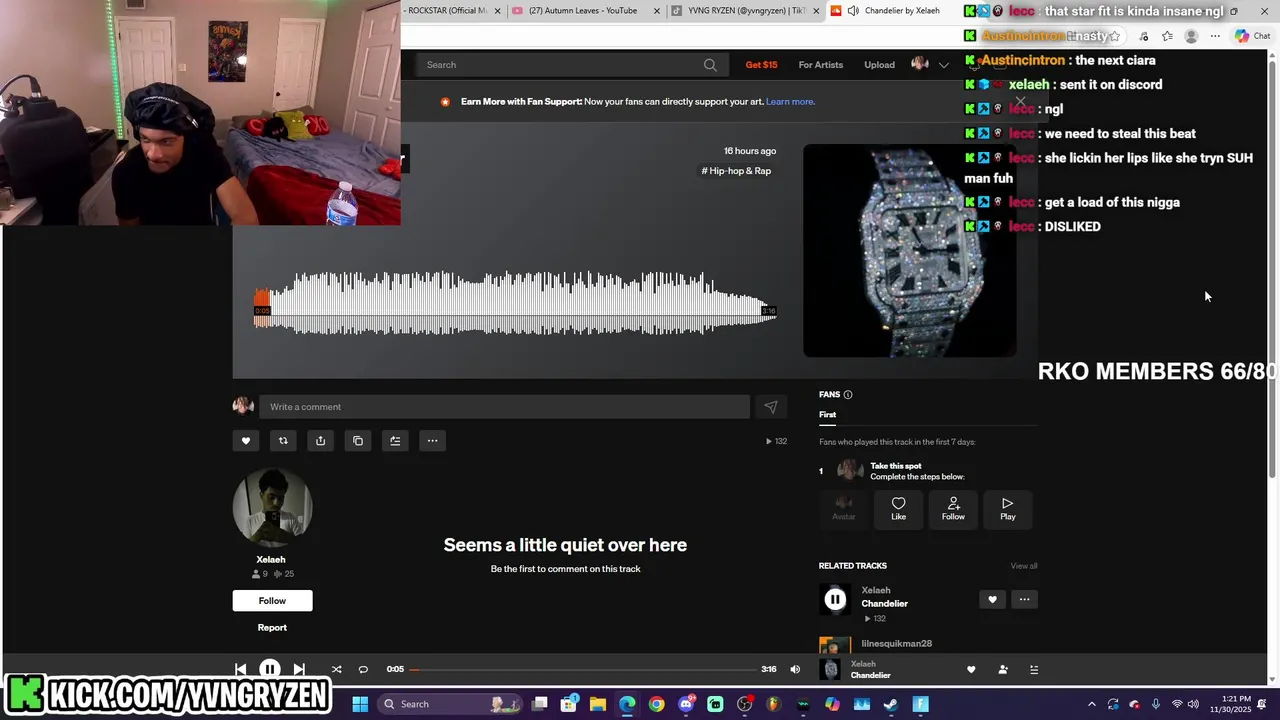Pause playback in the bottom player

pyautogui.click(x=270, y=669)
